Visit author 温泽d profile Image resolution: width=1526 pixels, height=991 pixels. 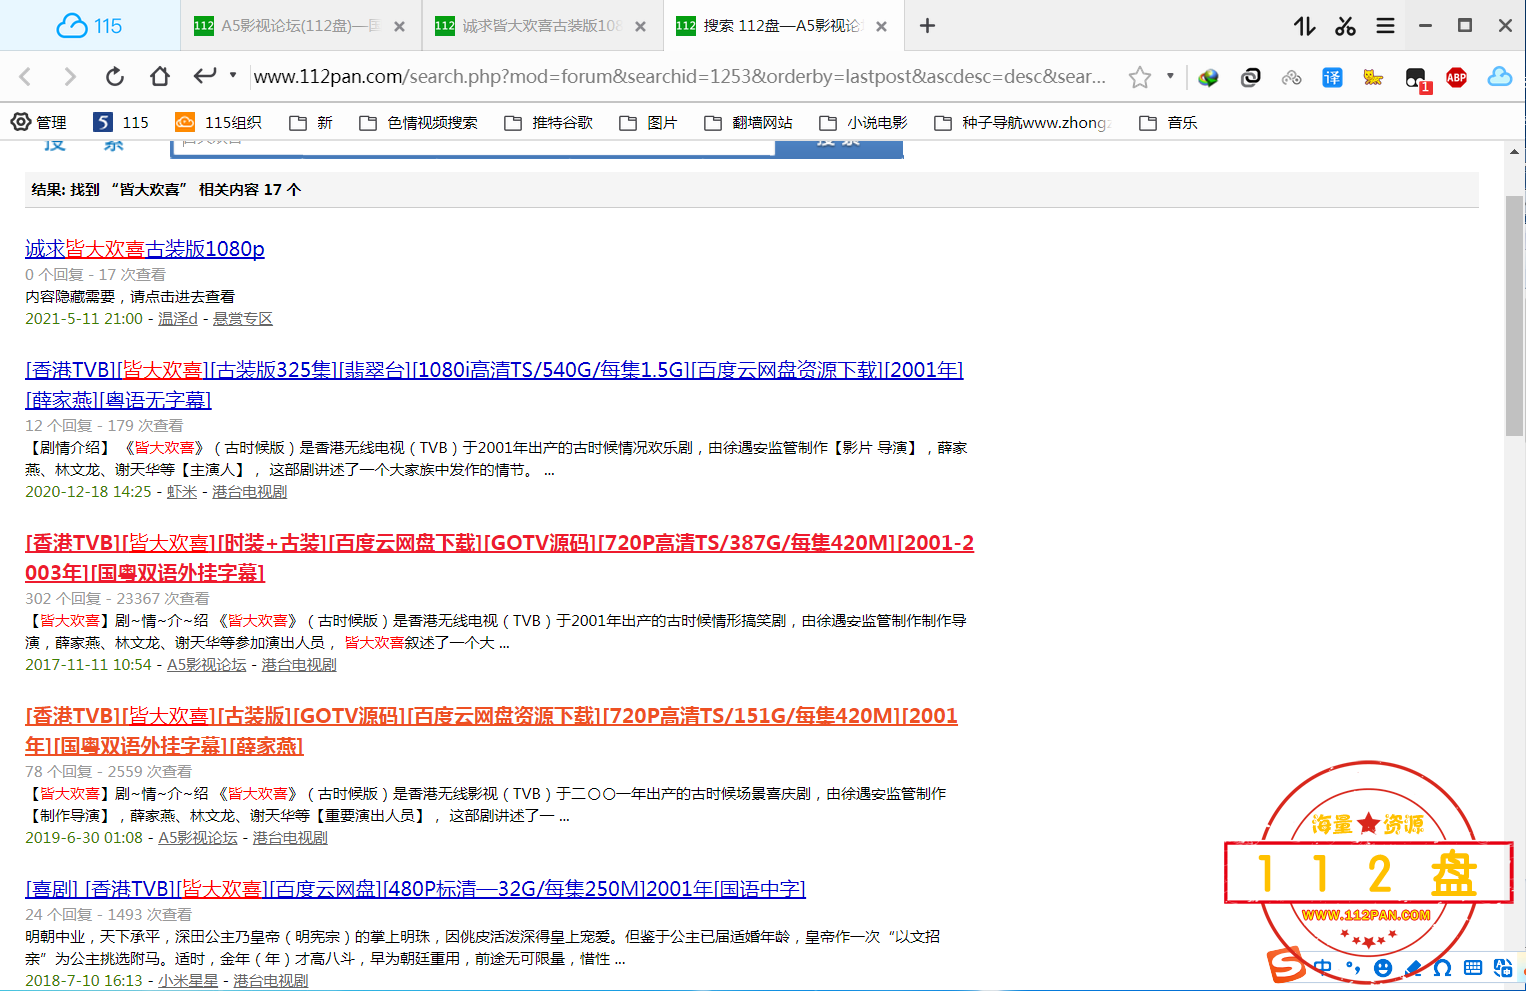[178, 318]
